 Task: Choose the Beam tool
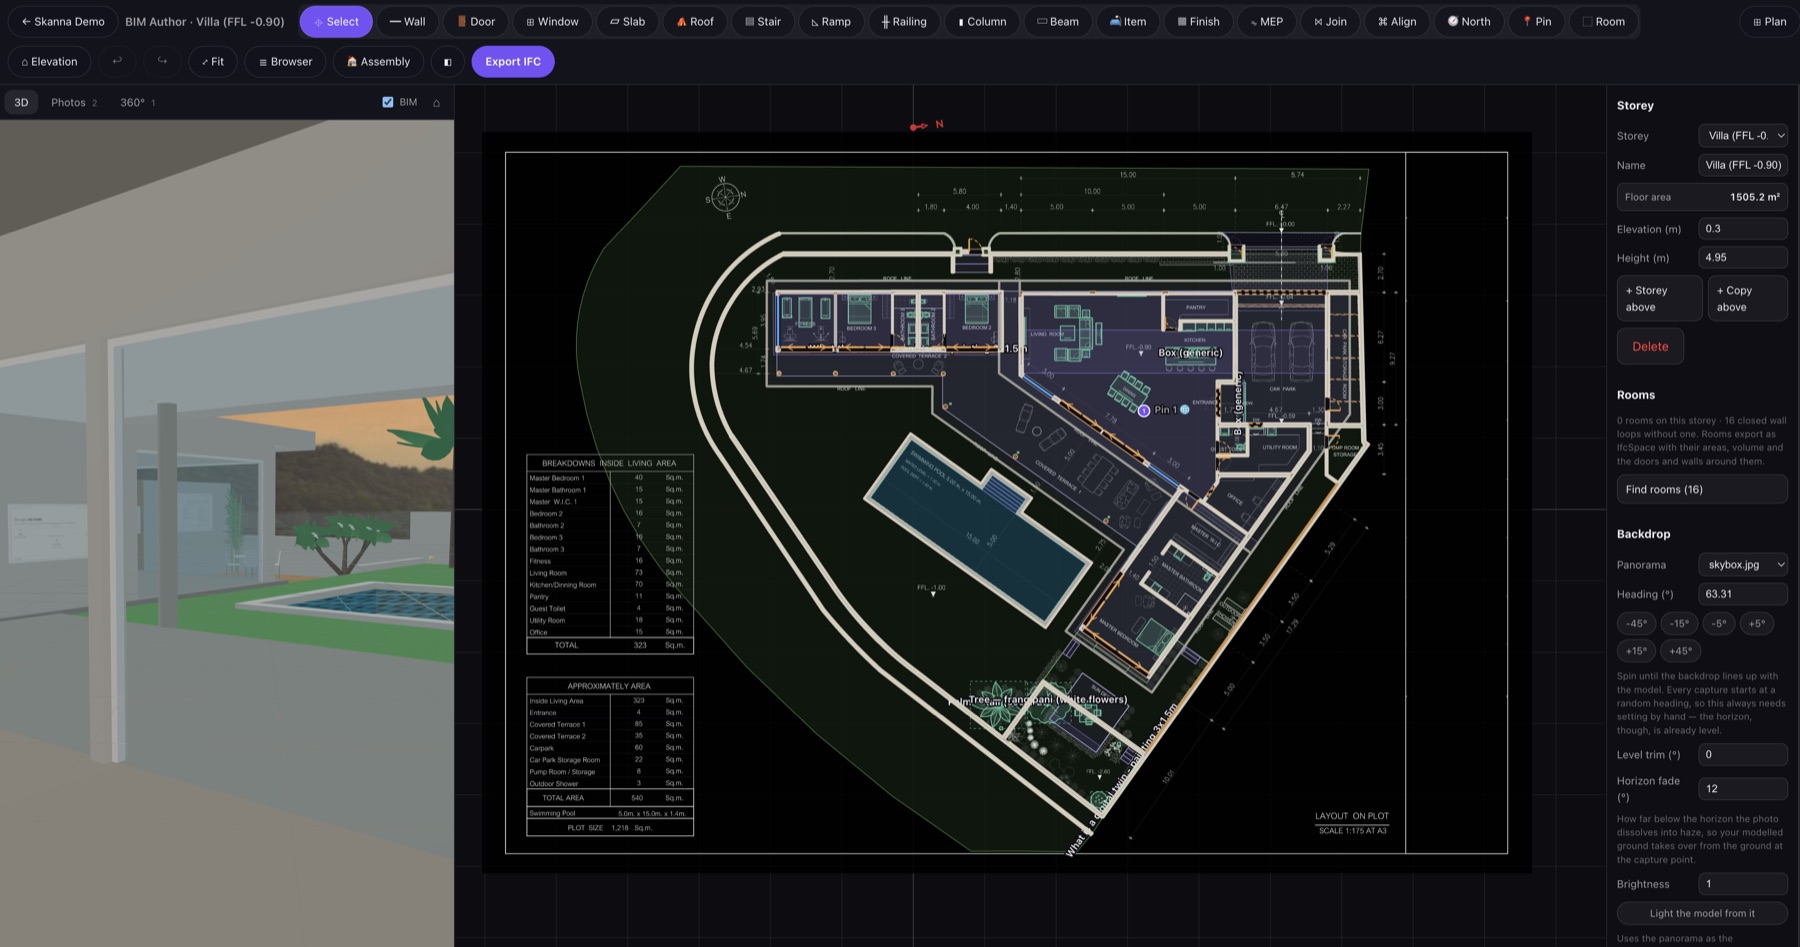(x=1058, y=21)
